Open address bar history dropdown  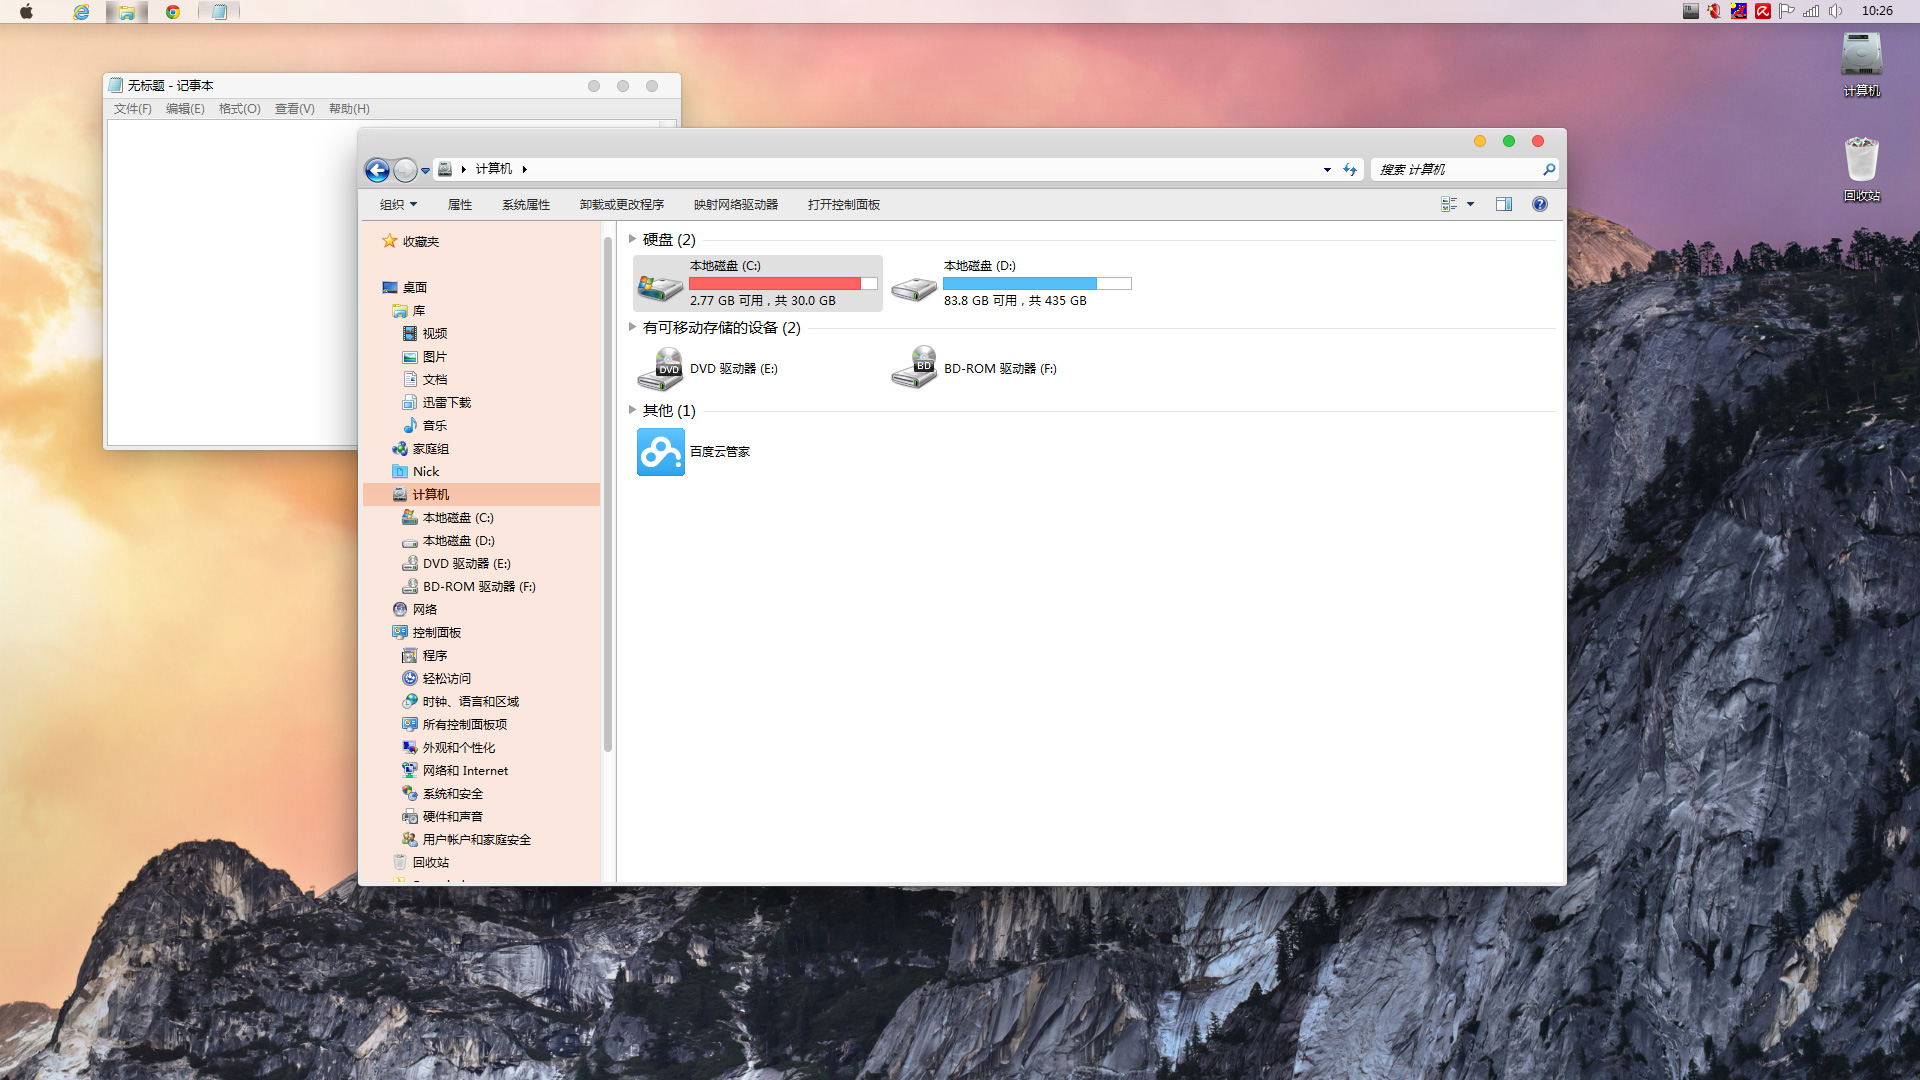click(x=1327, y=170)
